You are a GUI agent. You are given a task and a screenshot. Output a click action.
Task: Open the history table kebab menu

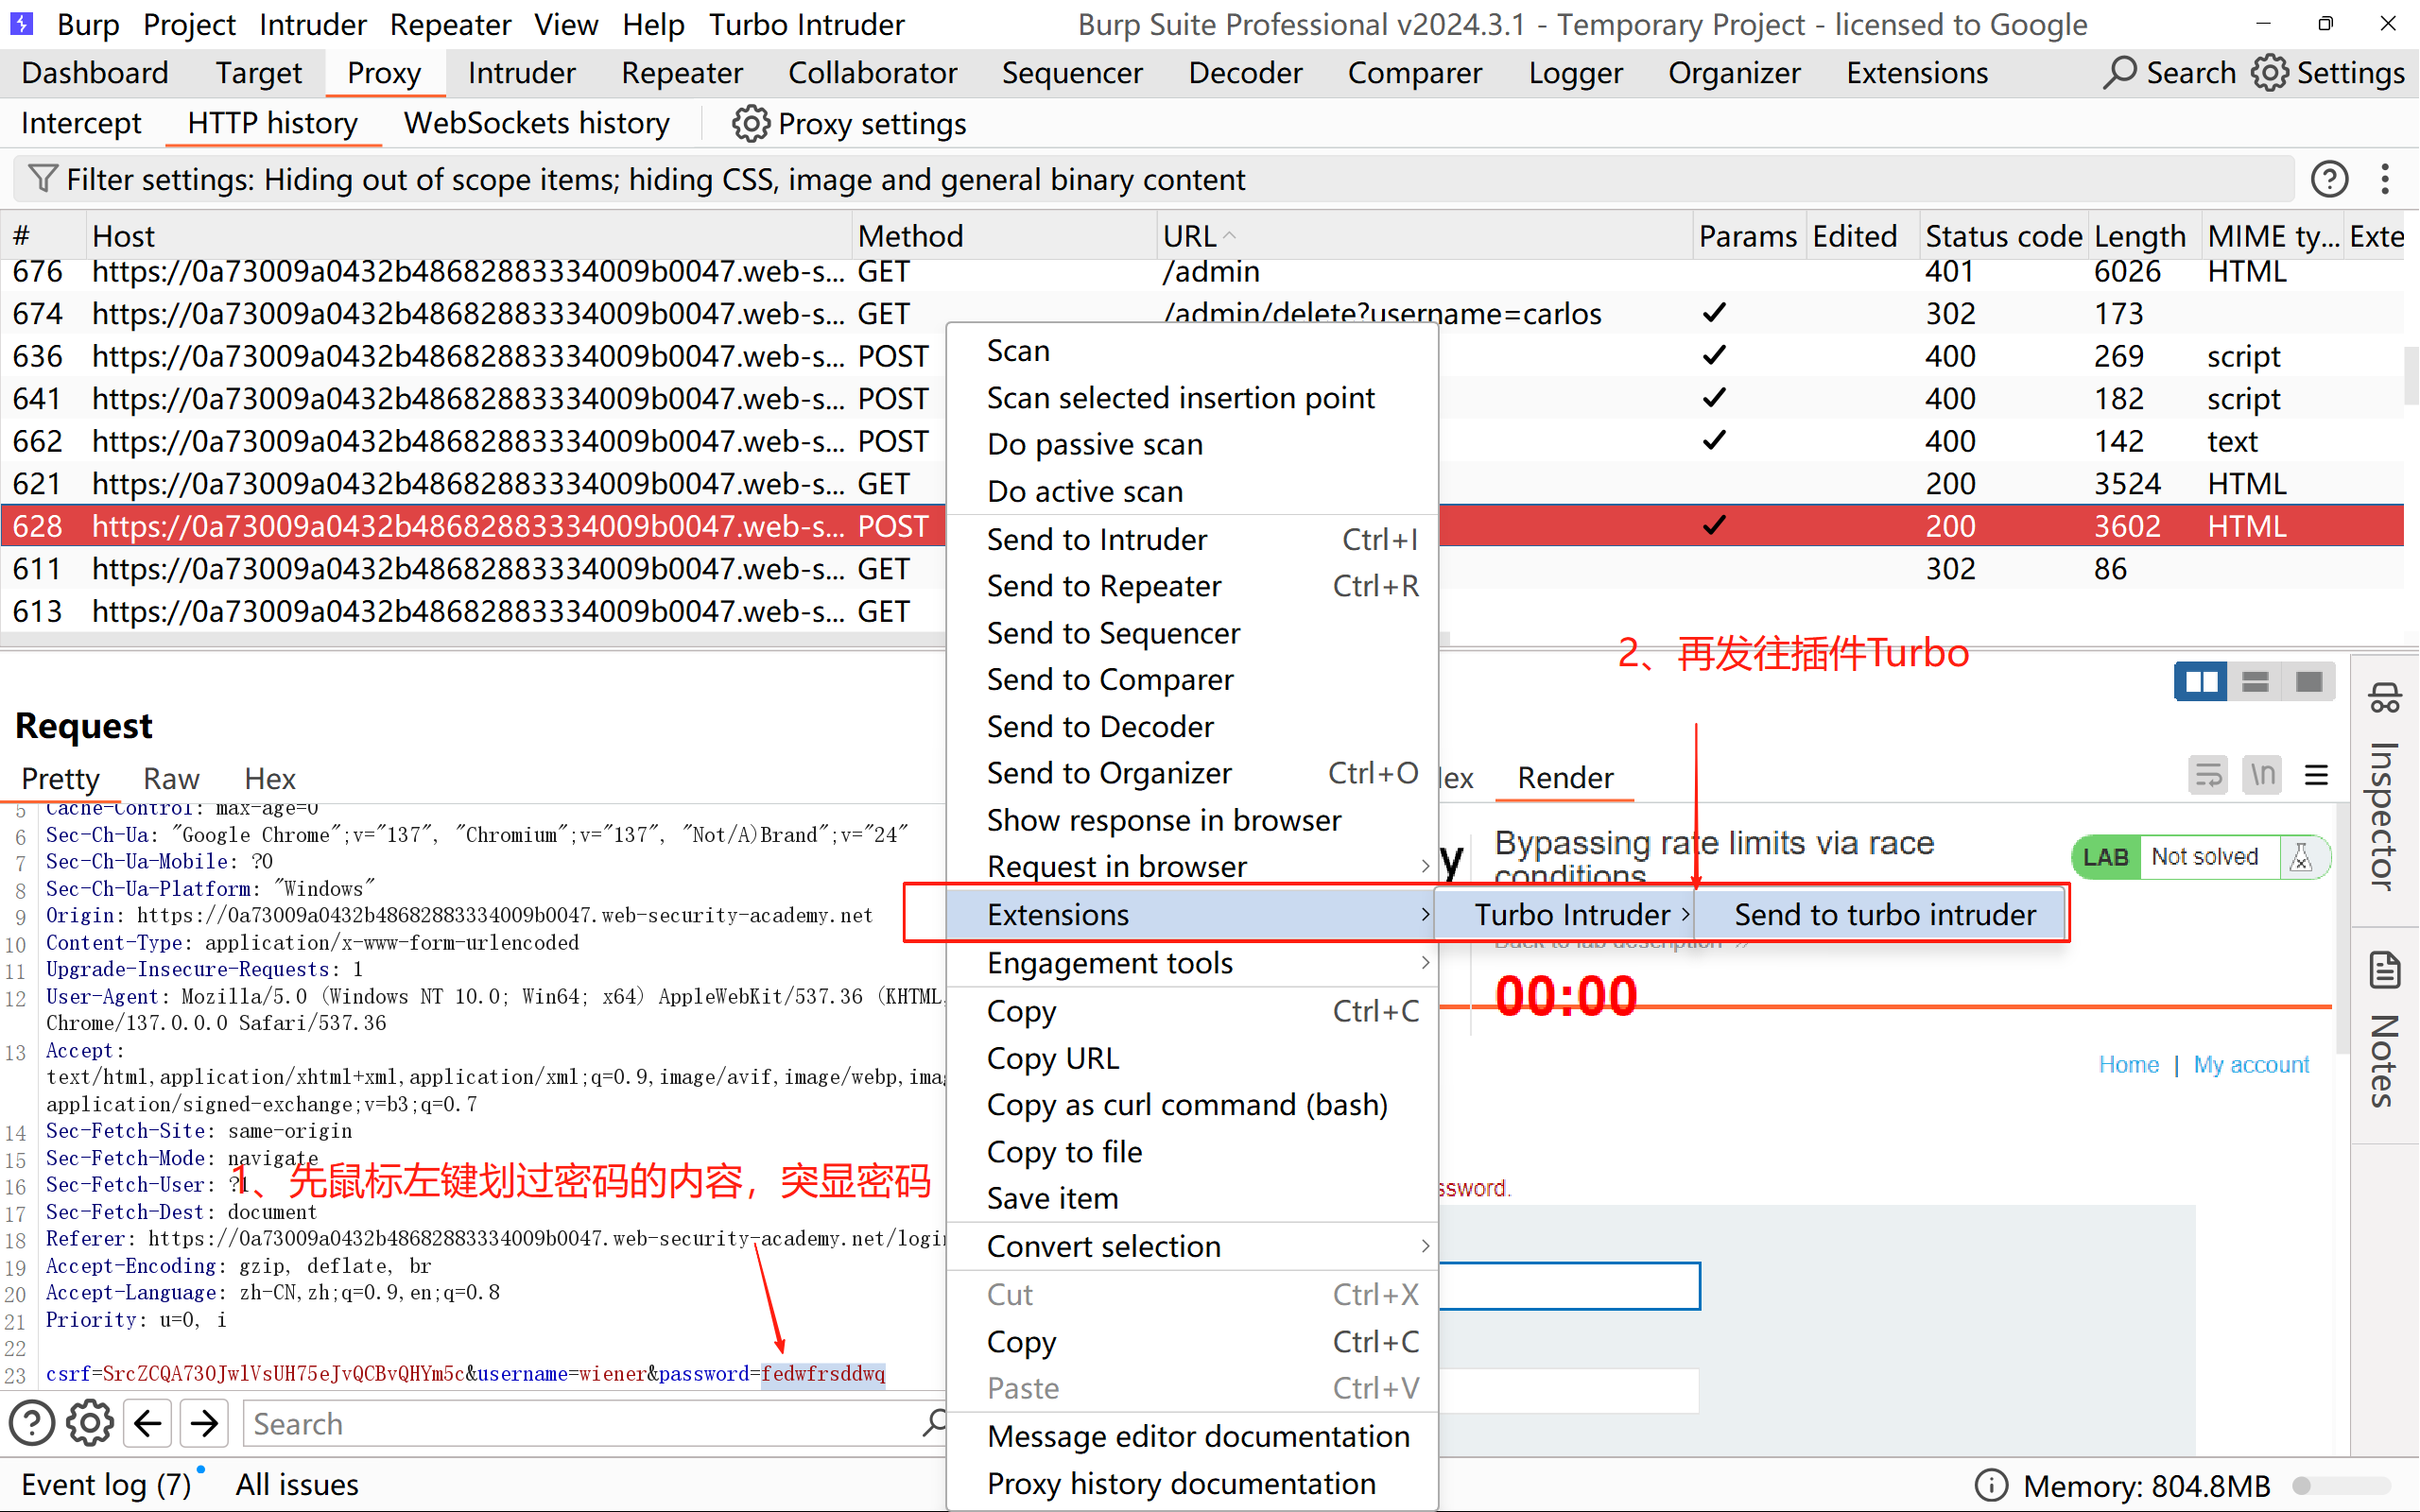2385,179
